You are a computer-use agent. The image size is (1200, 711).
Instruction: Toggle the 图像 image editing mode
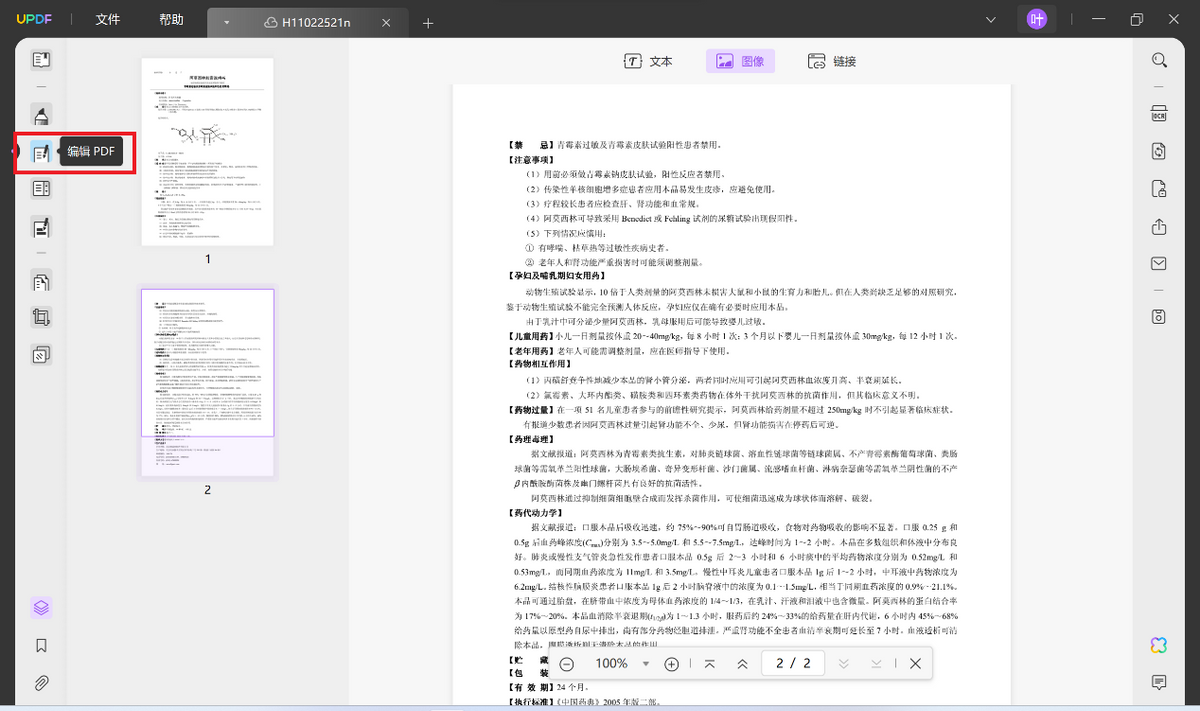point(740,61)
